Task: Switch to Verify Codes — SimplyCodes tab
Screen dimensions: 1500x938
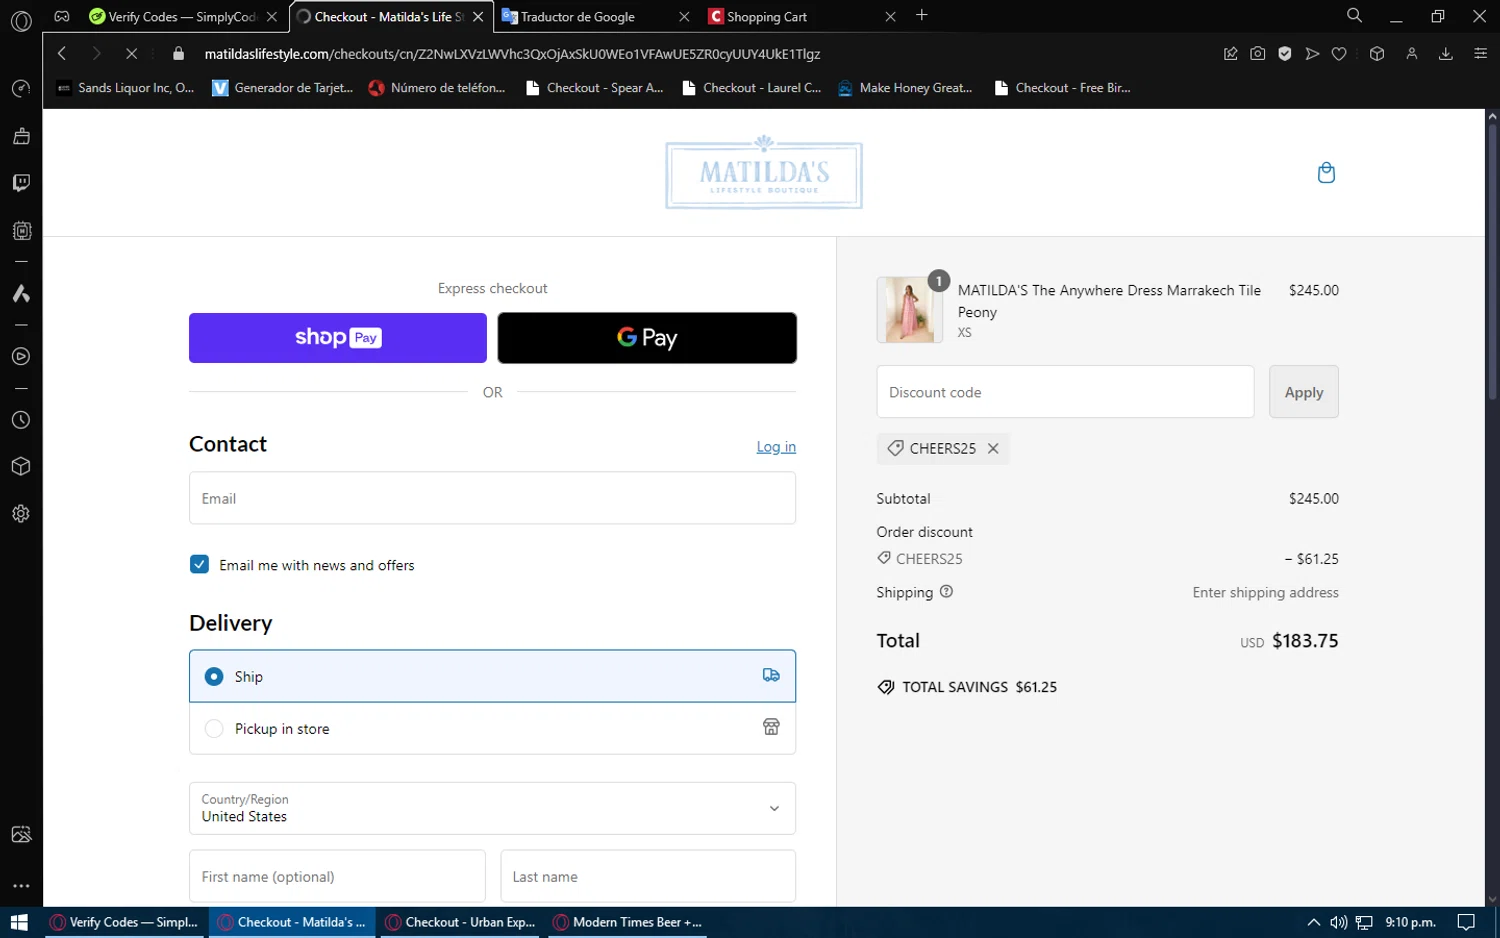Action: [x=182, y=16]
